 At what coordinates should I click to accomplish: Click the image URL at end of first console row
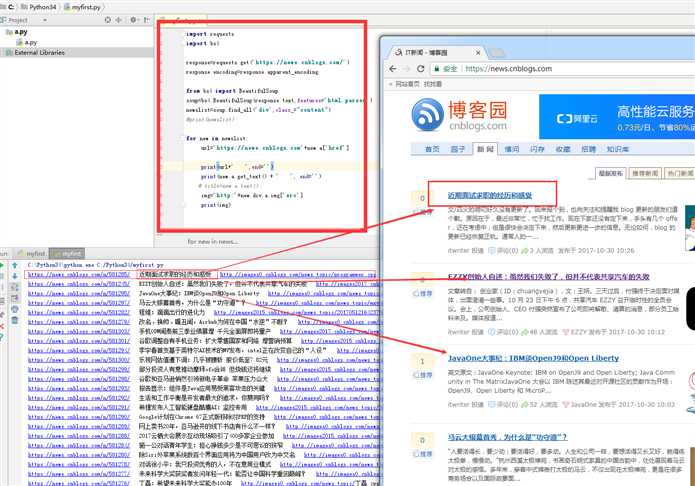(297, 275)
